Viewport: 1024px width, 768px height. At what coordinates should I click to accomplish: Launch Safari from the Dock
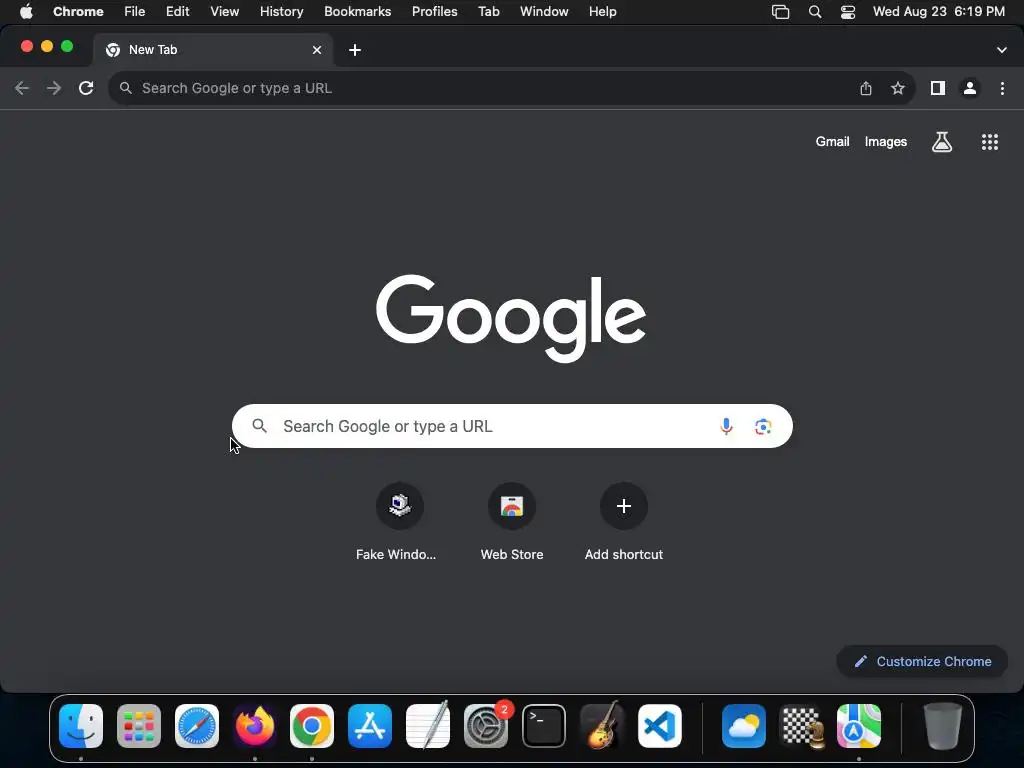pyautogui.click(x=197, y=726)
